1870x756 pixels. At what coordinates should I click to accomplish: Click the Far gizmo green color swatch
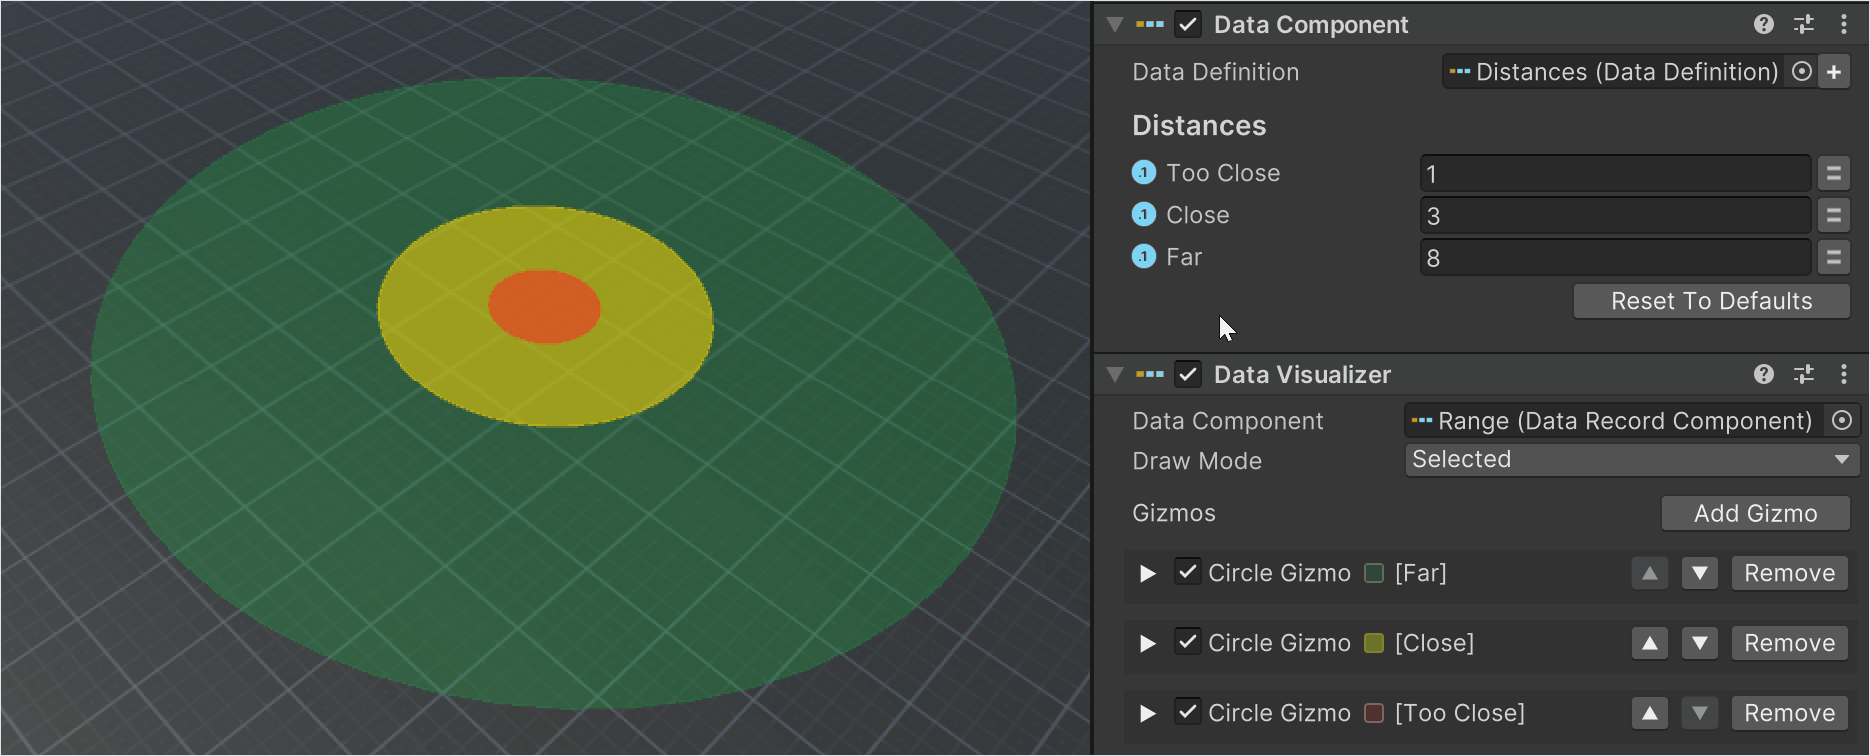tap(1374, 573)
